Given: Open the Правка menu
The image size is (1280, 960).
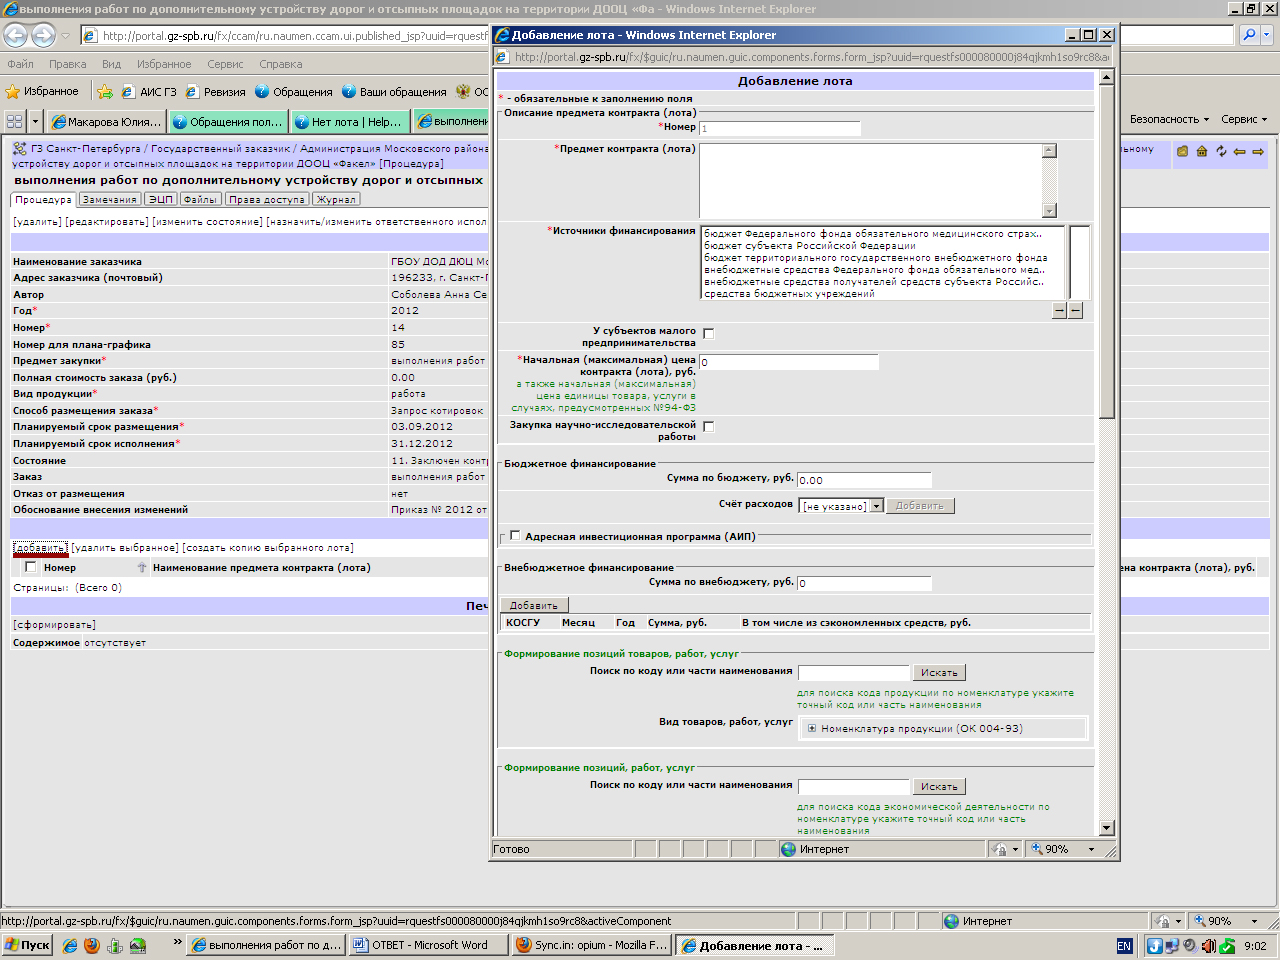Looking at the screenshot, I should [67, 64].
